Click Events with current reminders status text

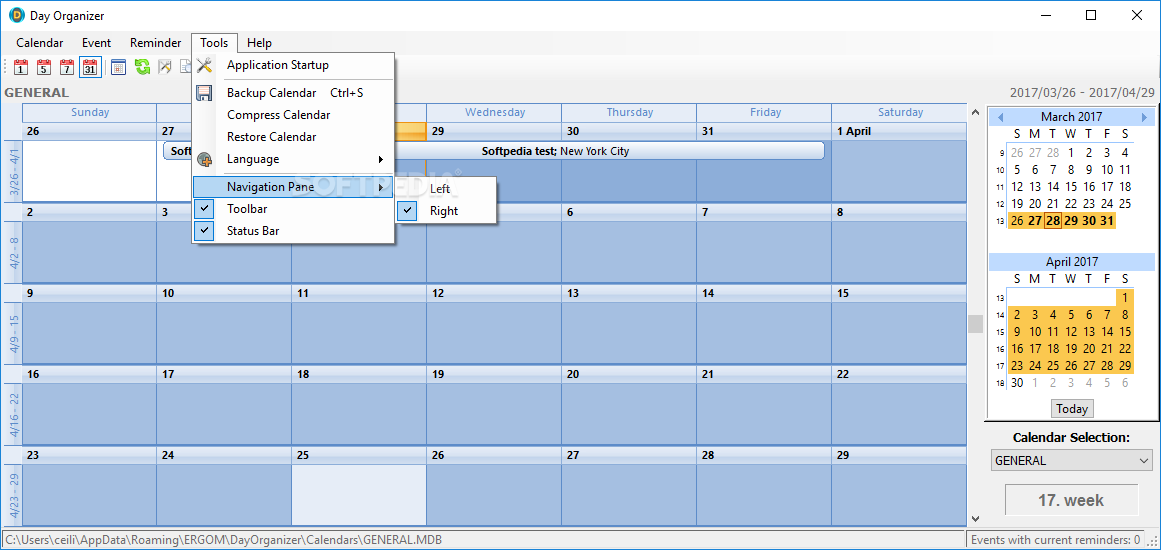pyautogui.click(x=1055, y=540)
